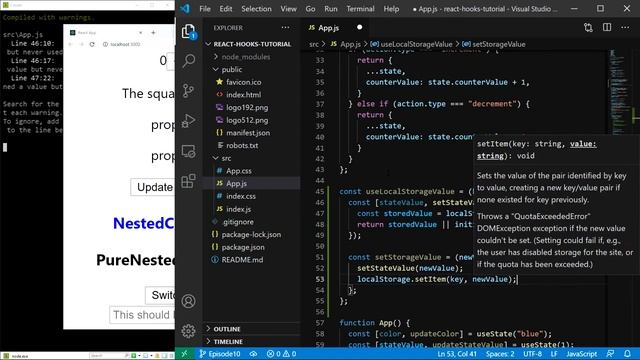The width and height of the screenshot is (640, 360).
Task: Open the Terminal menu
Action: coord(360,9)
